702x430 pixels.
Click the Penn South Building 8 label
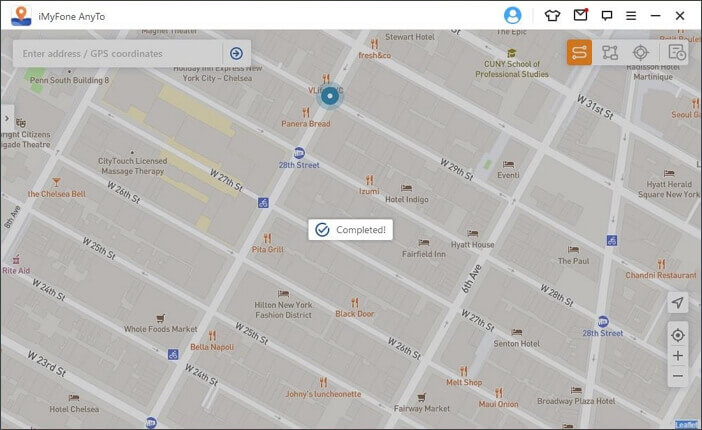[x=69, y=80]
